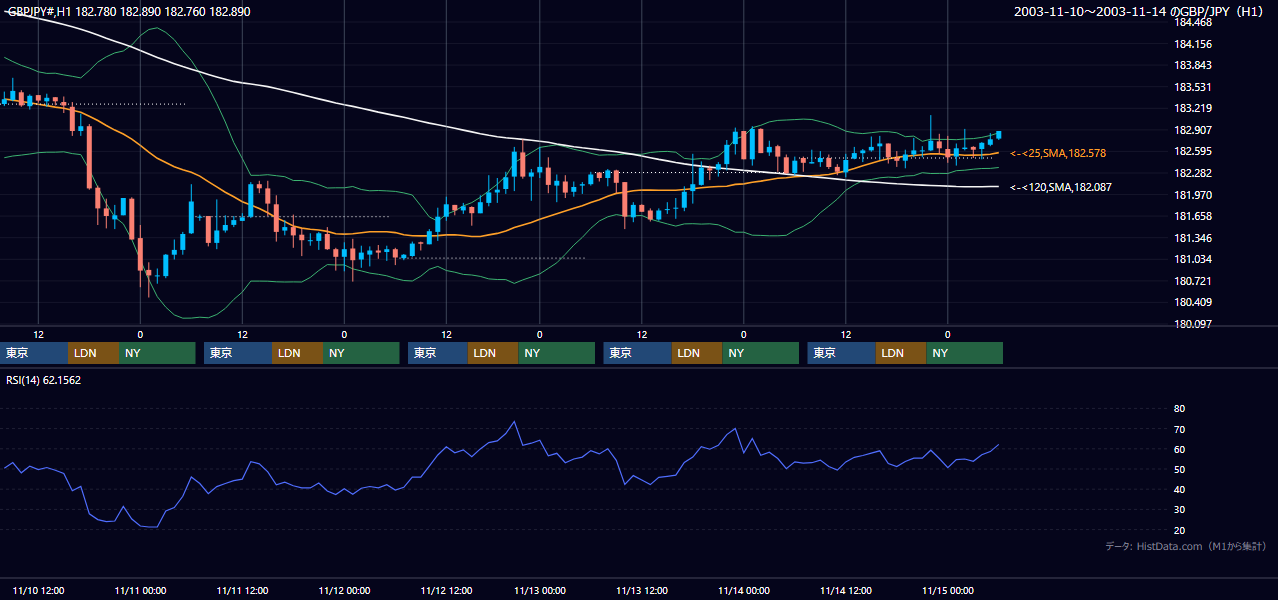
Task: Select the 25 SMA 182.578 label
Action: coord(1060,153)
